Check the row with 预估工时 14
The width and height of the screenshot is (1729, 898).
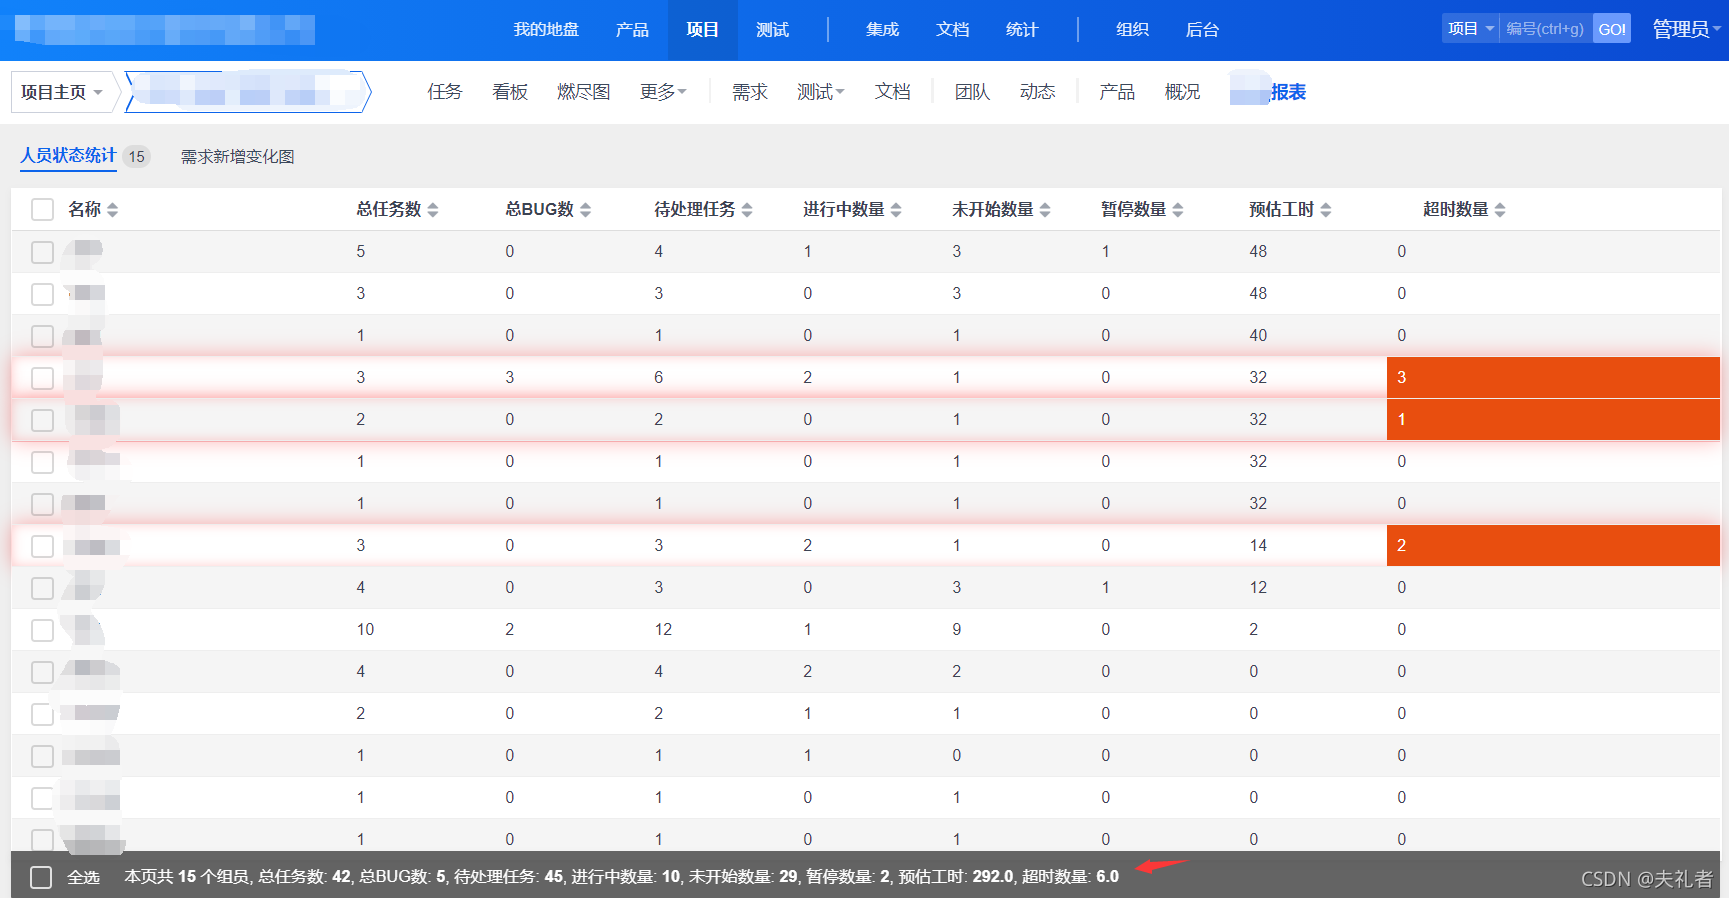point(42,546)
